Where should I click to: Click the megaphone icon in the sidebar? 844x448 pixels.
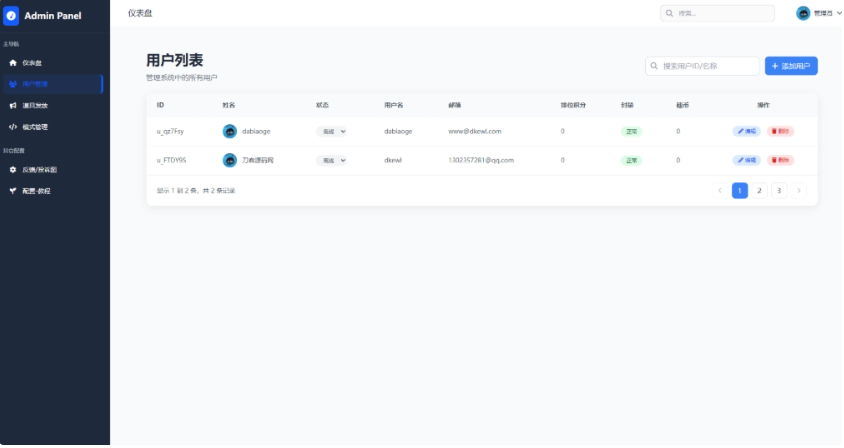13,105
